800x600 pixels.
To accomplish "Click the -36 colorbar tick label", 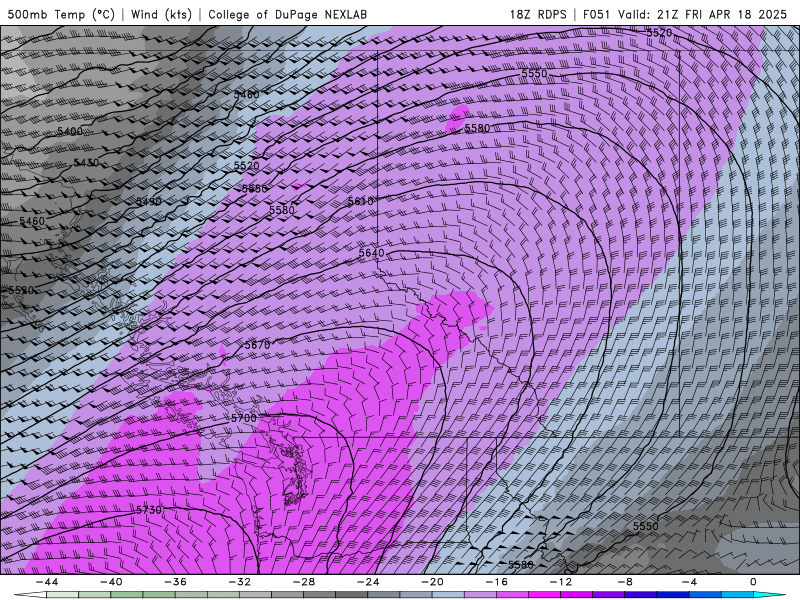I will coord(176,582).
